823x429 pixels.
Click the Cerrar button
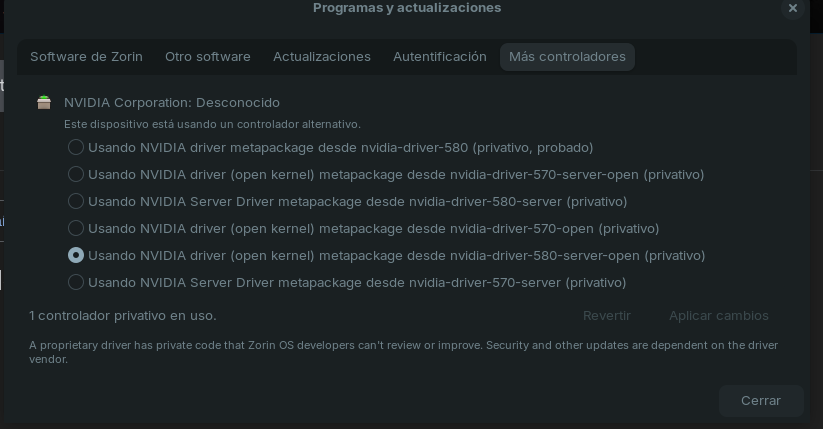(x=761, y=401)
